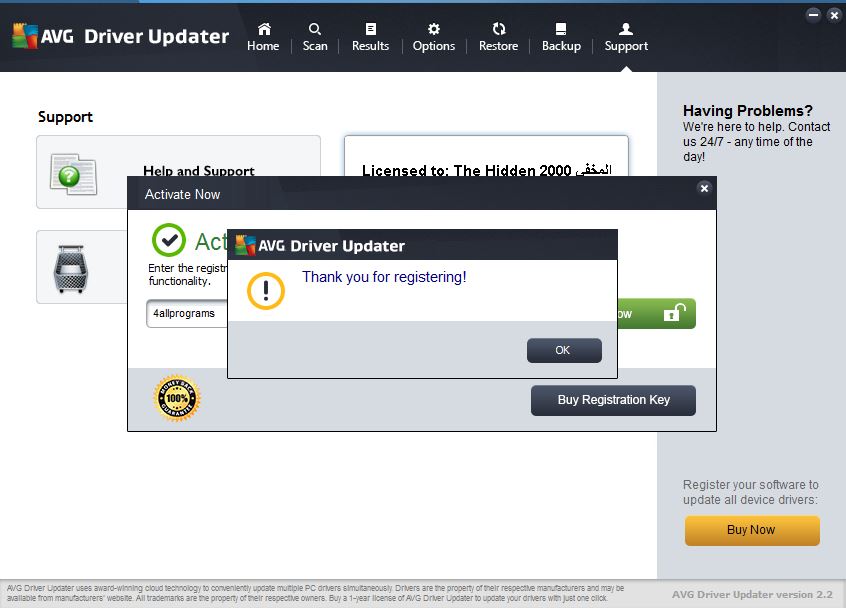The image size is (846, 608).
Task: Switch to the Scan tab
Action: 315,37
